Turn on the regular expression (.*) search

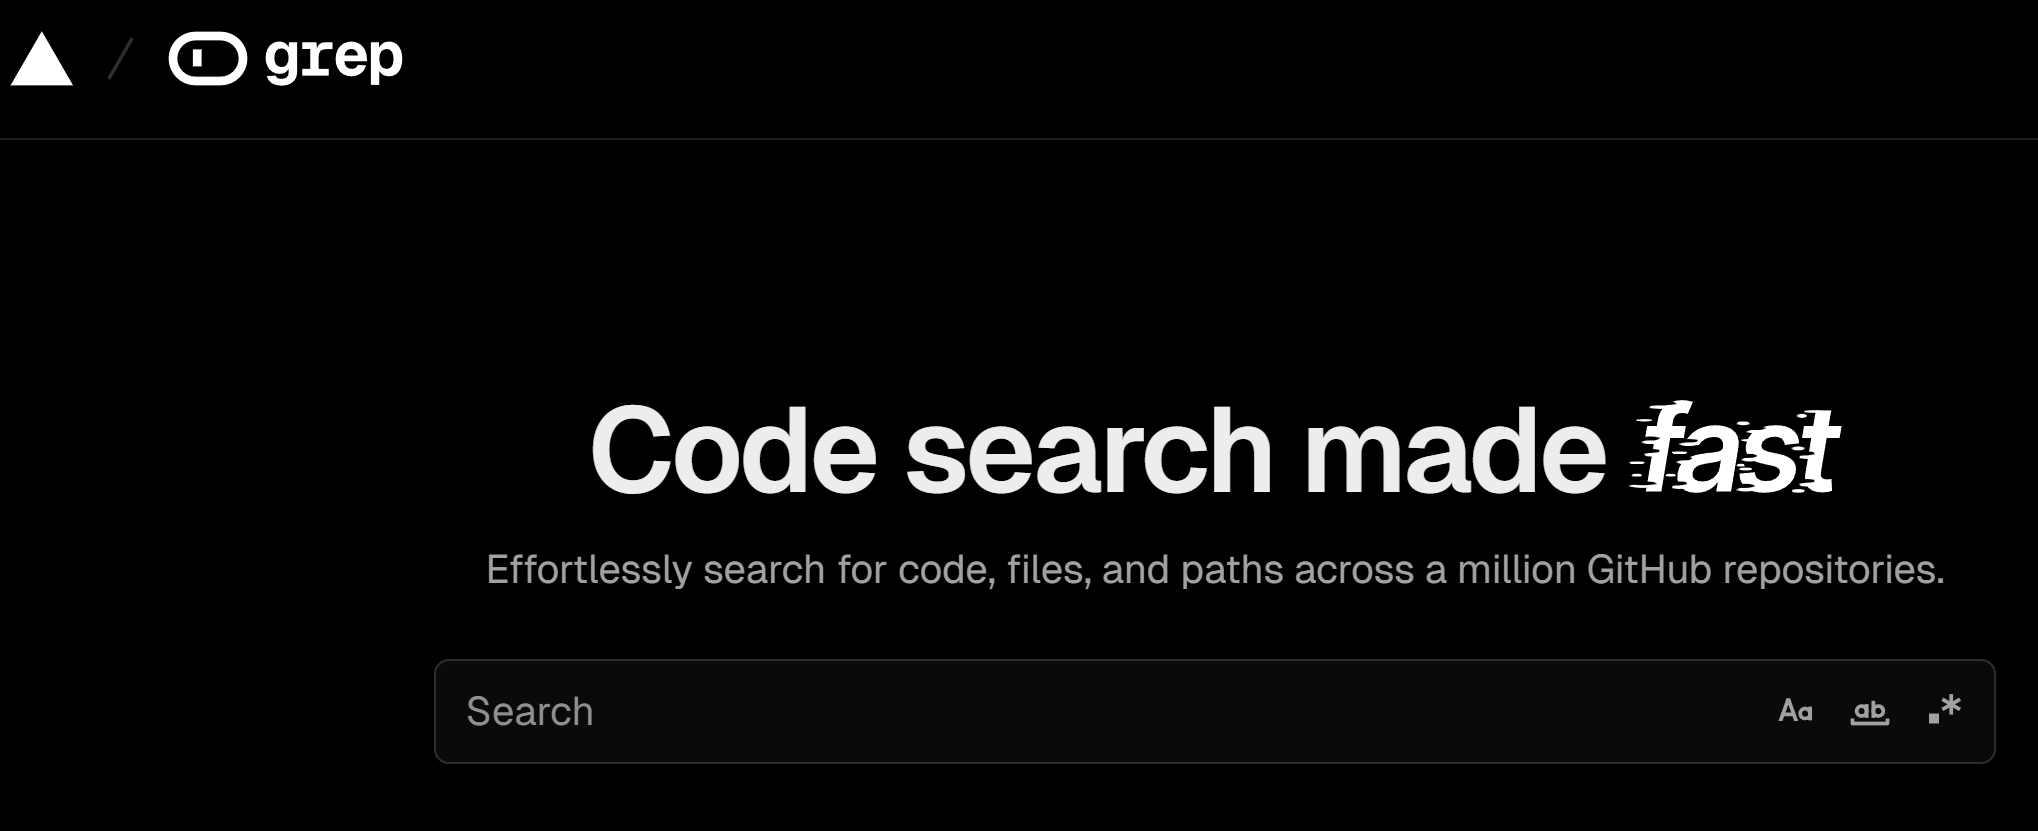point(1945,710)
